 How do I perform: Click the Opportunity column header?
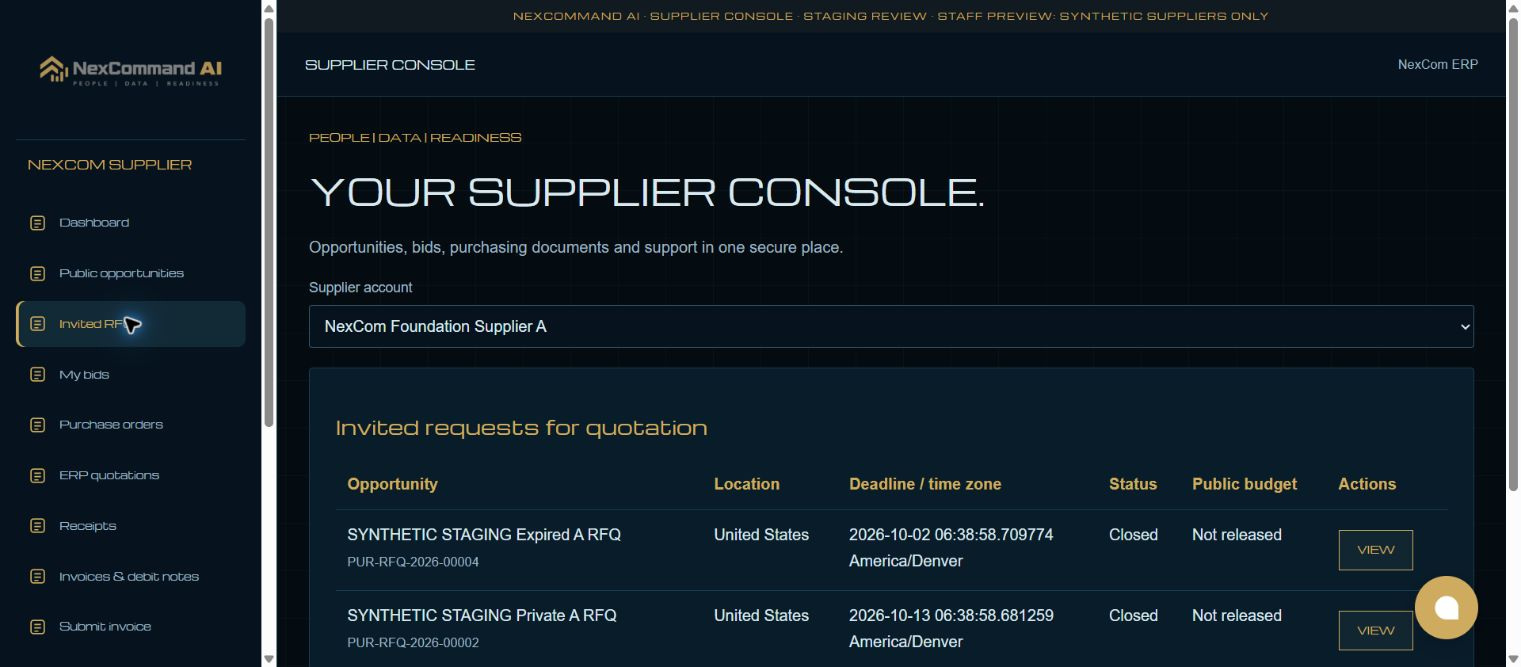[x=392, y=484]
